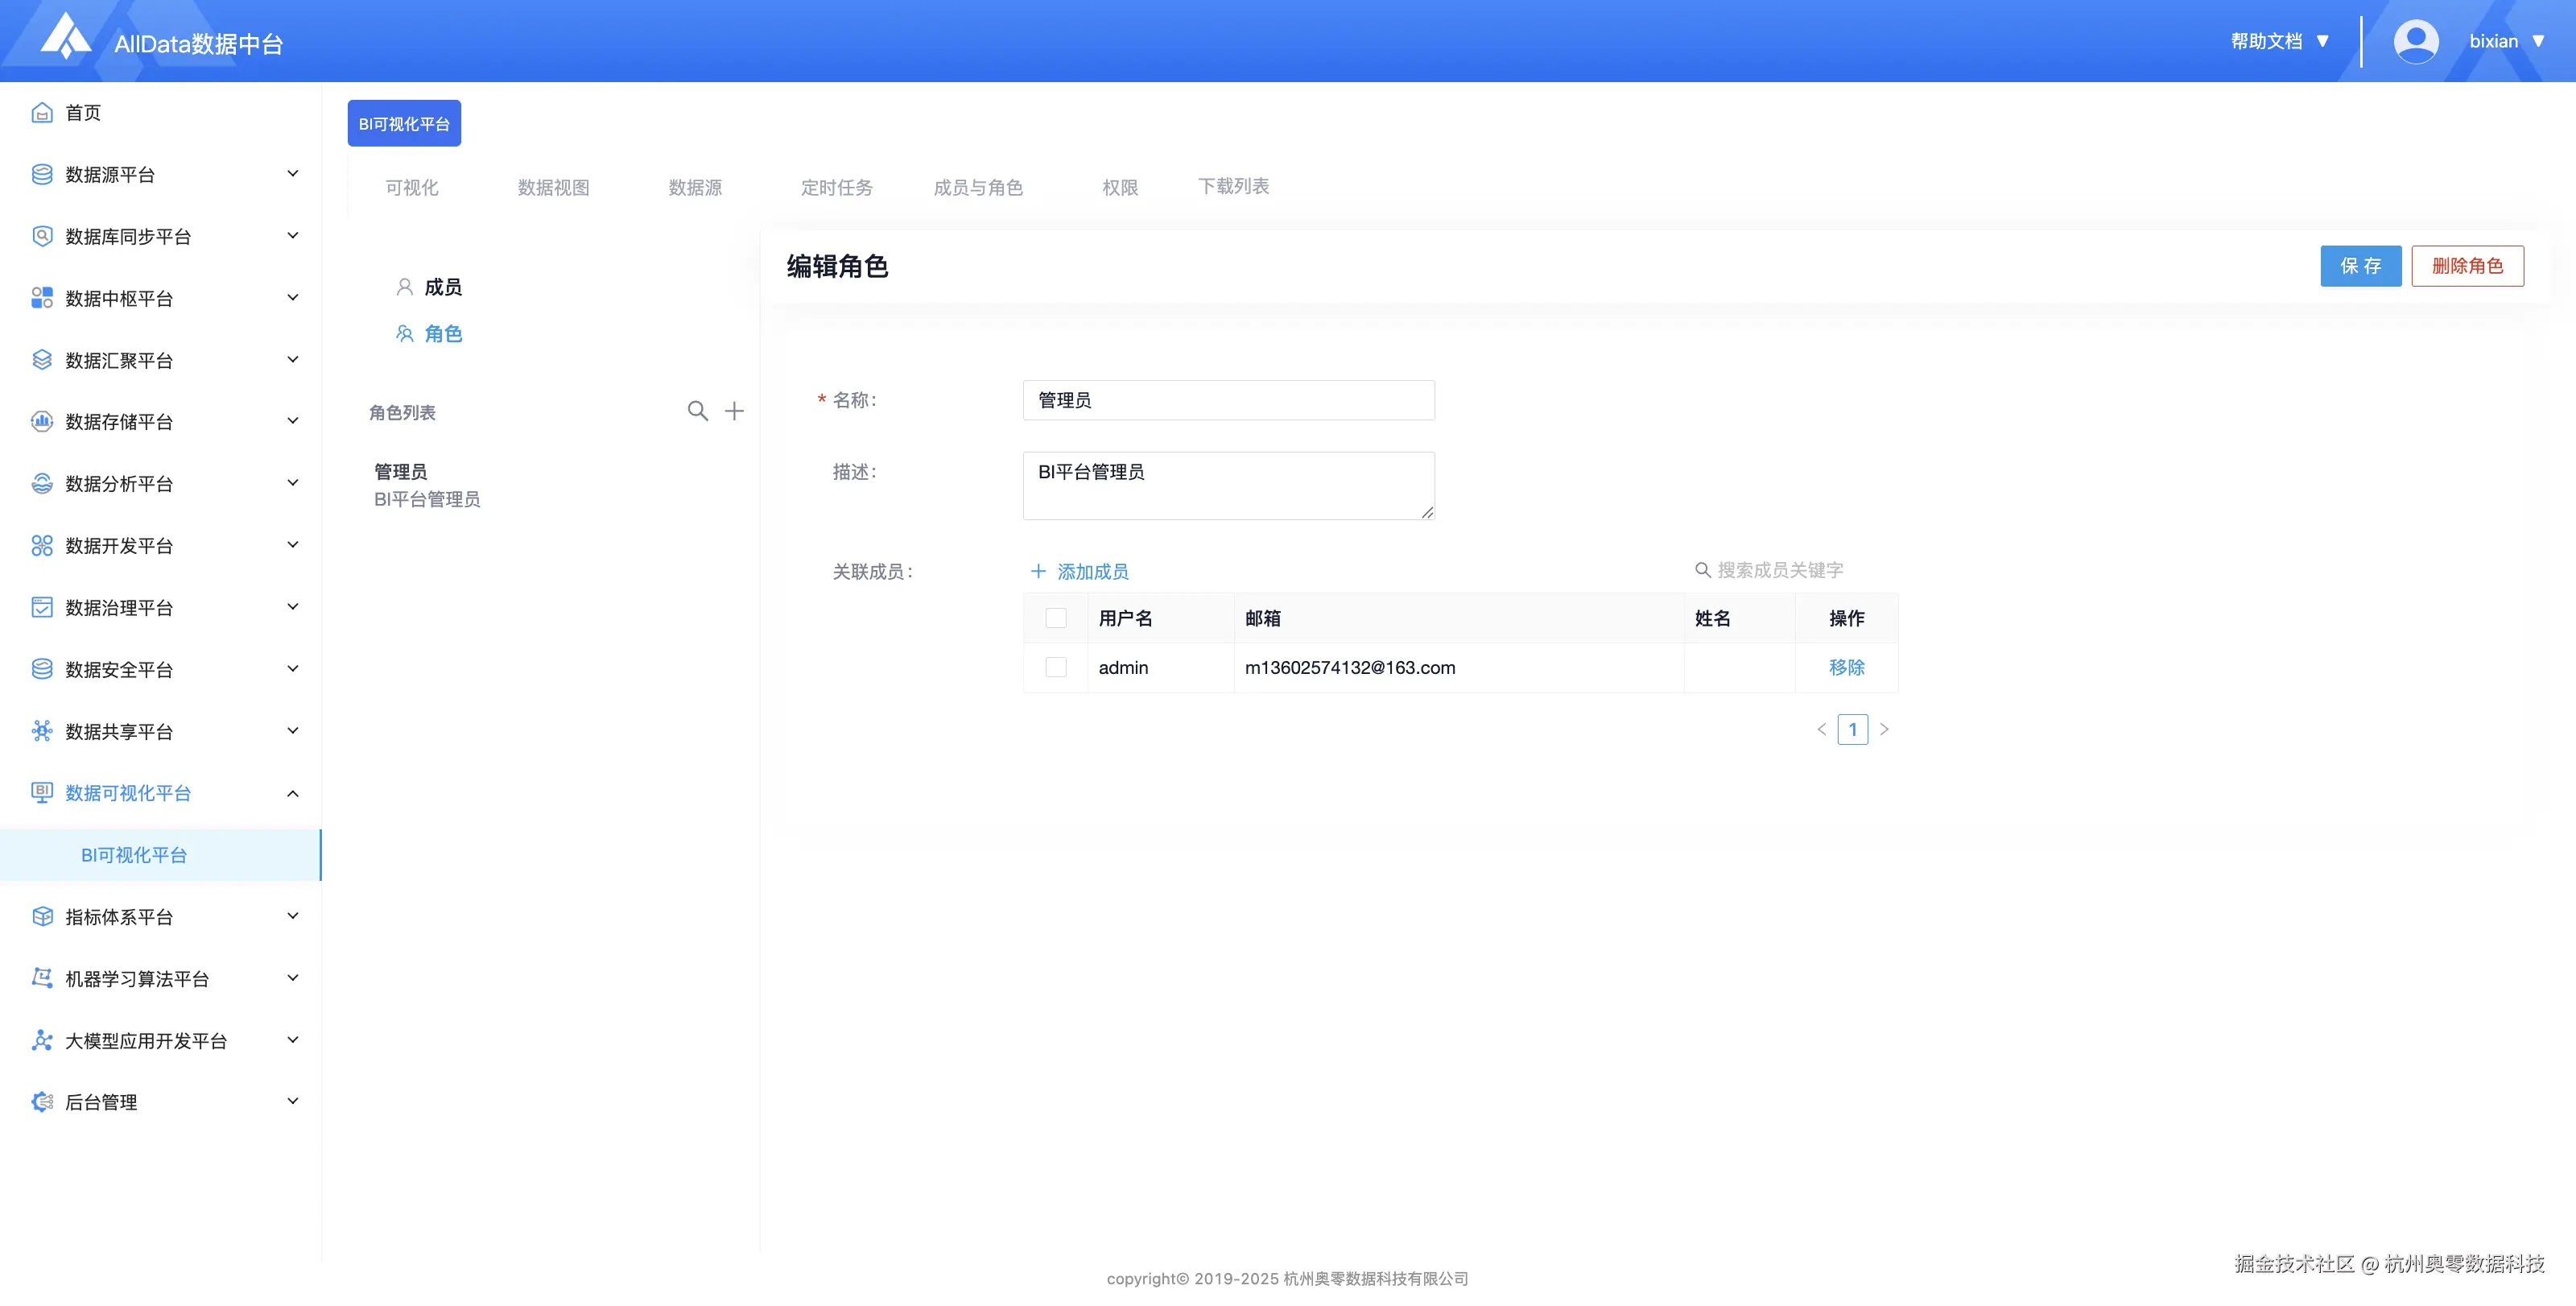Click the data sharing platform icon

coord(42,731)
